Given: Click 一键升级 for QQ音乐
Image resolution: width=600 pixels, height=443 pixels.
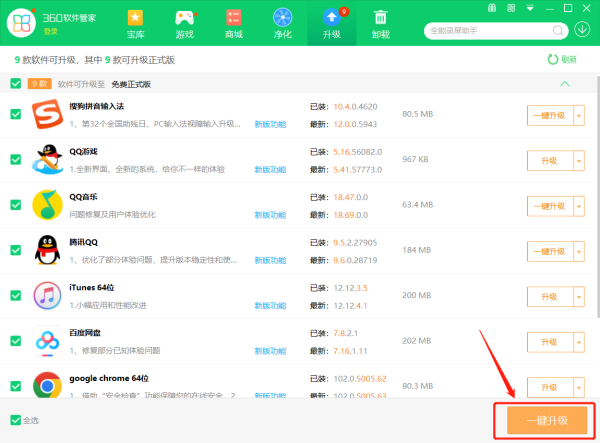Looking at the screenshot, I should point(550,206).
